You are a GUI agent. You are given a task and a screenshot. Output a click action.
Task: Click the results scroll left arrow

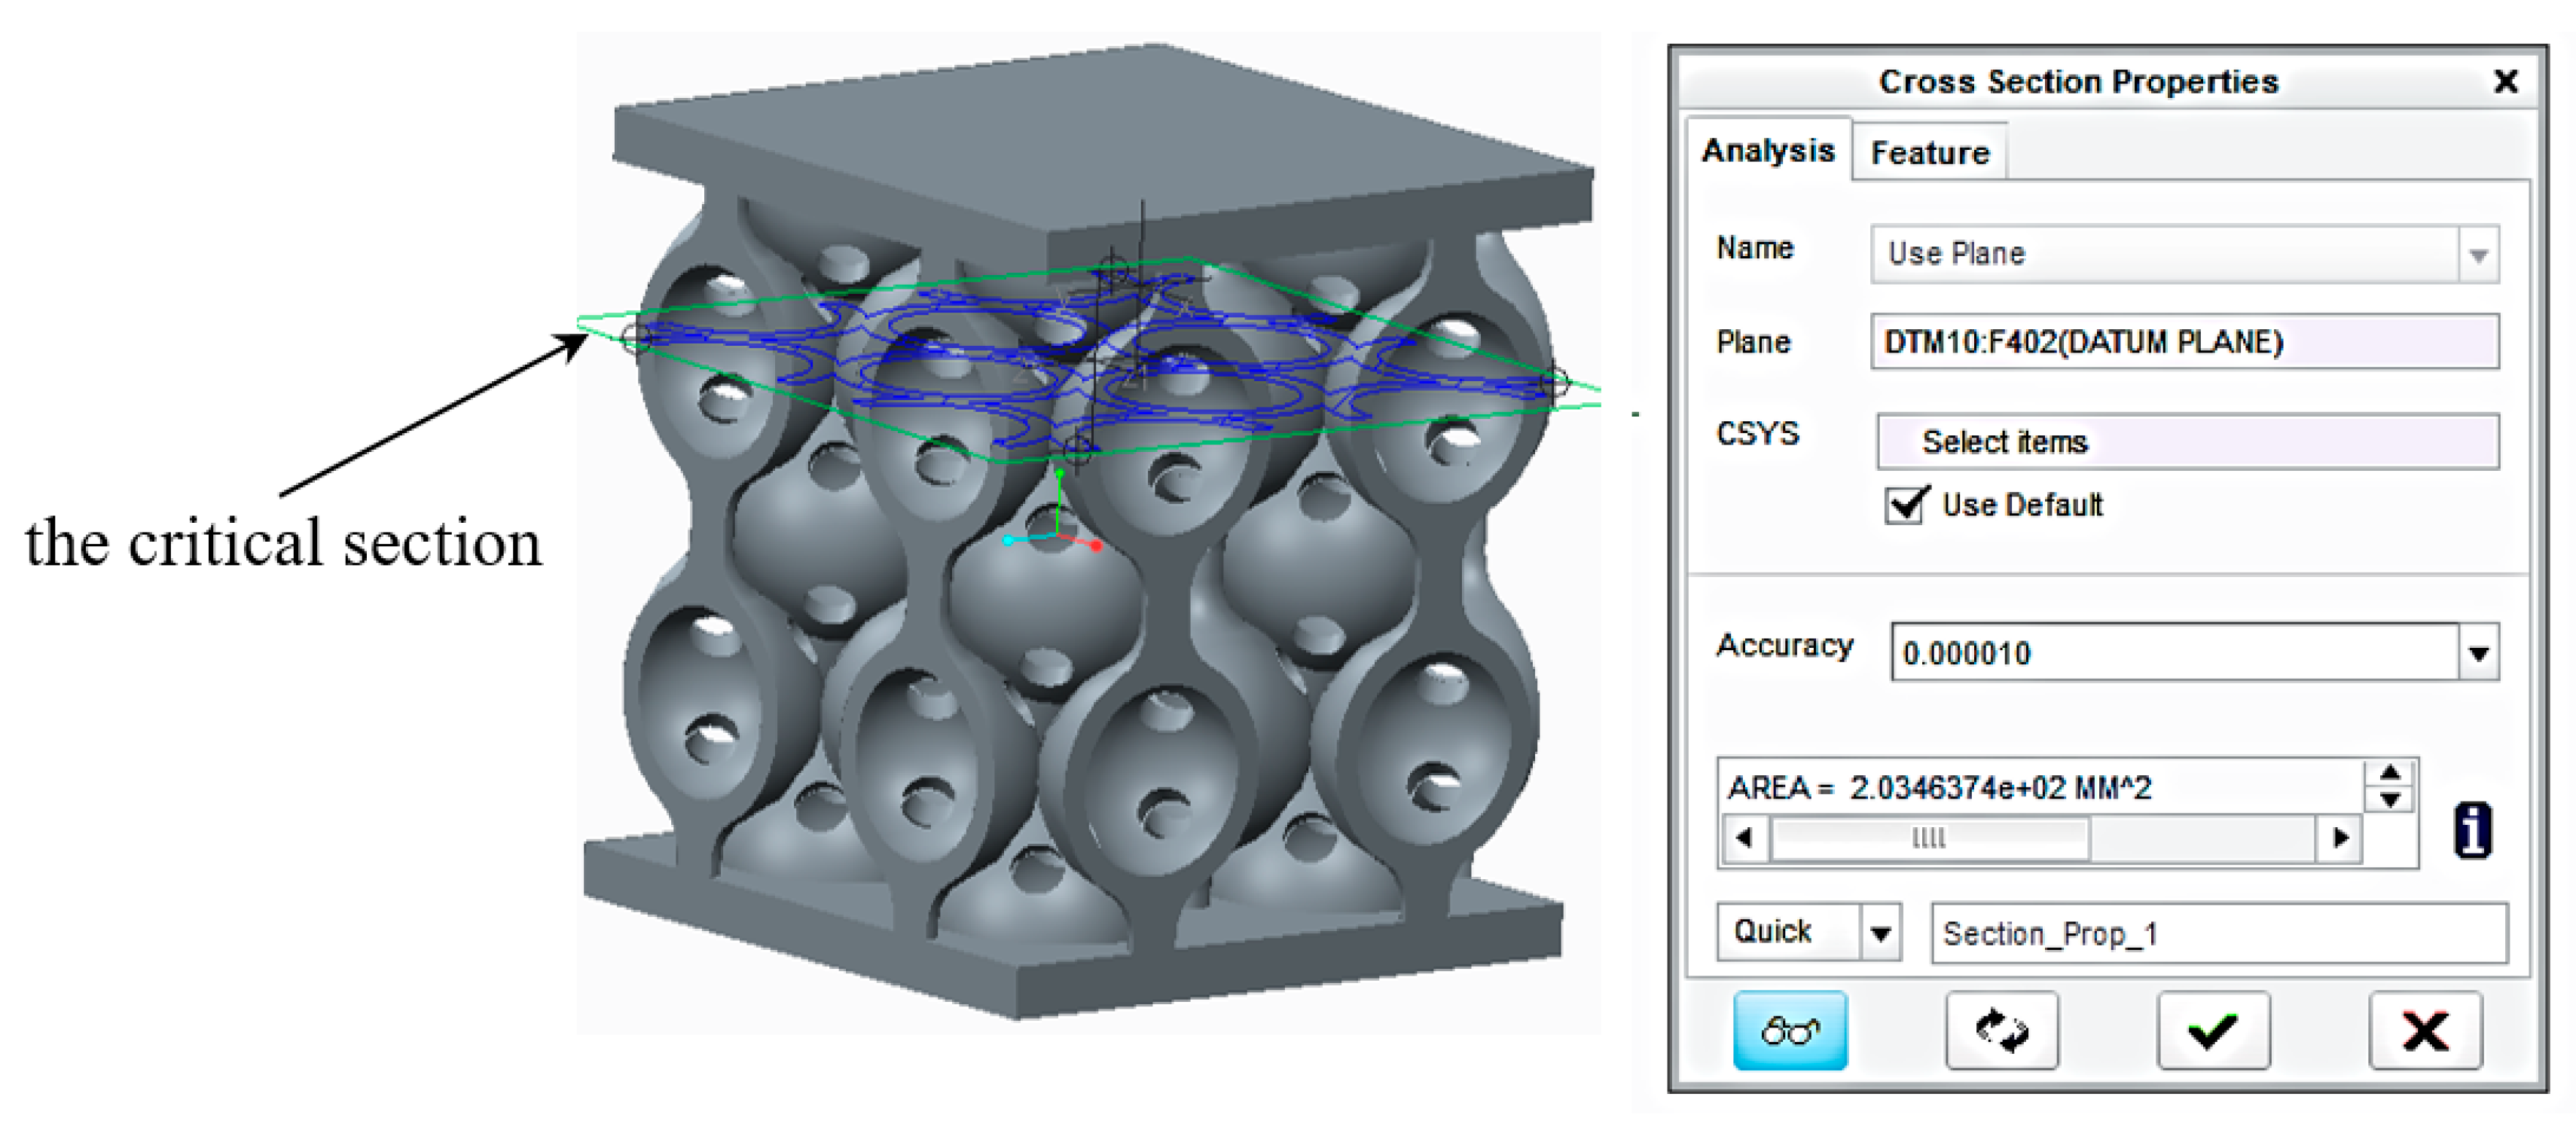coord(1745,837)
